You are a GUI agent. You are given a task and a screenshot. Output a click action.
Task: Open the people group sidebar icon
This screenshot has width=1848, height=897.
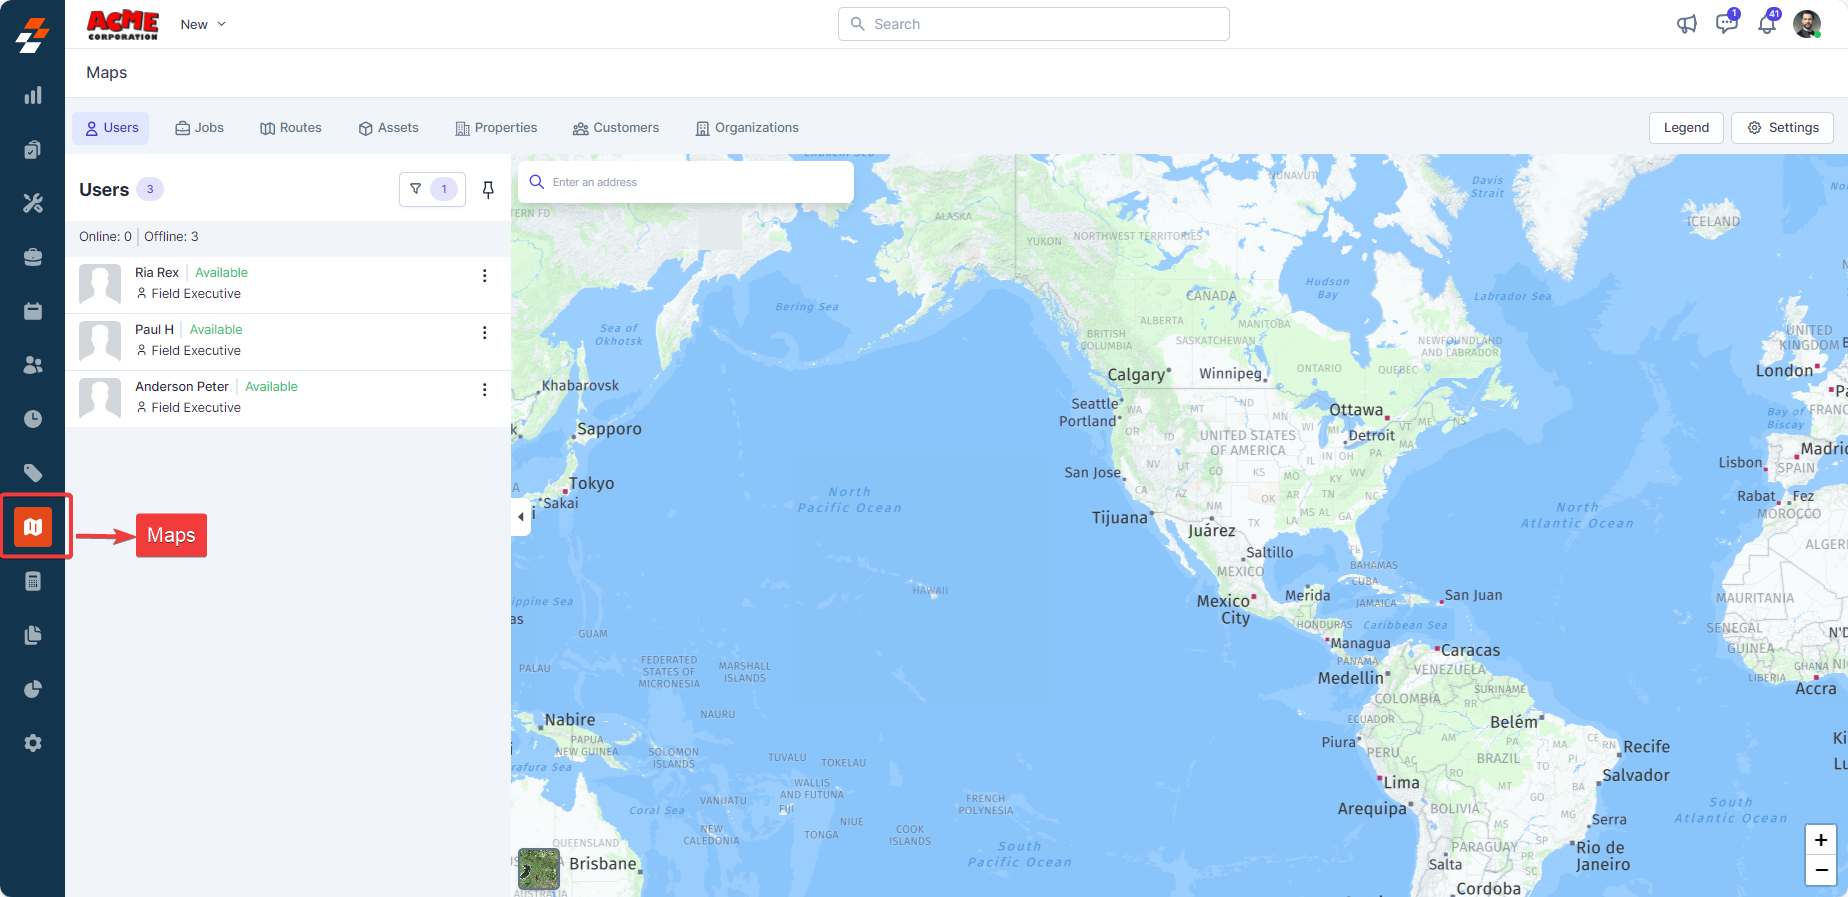[x=33, y=365]
